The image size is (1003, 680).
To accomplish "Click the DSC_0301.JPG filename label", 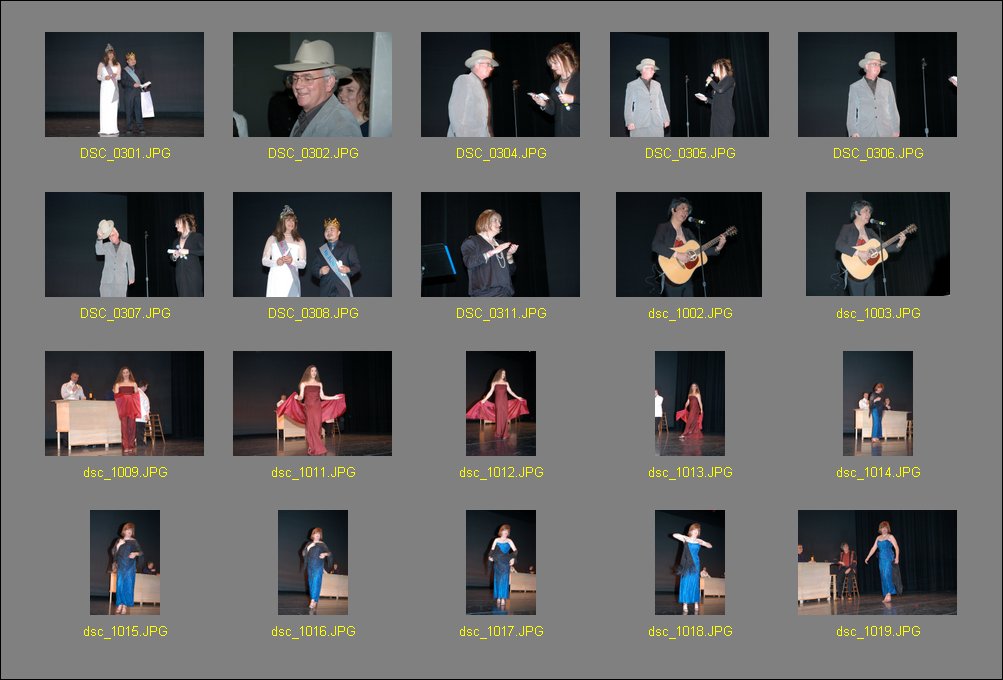I will pyautogui.click(x=125, y=154).
